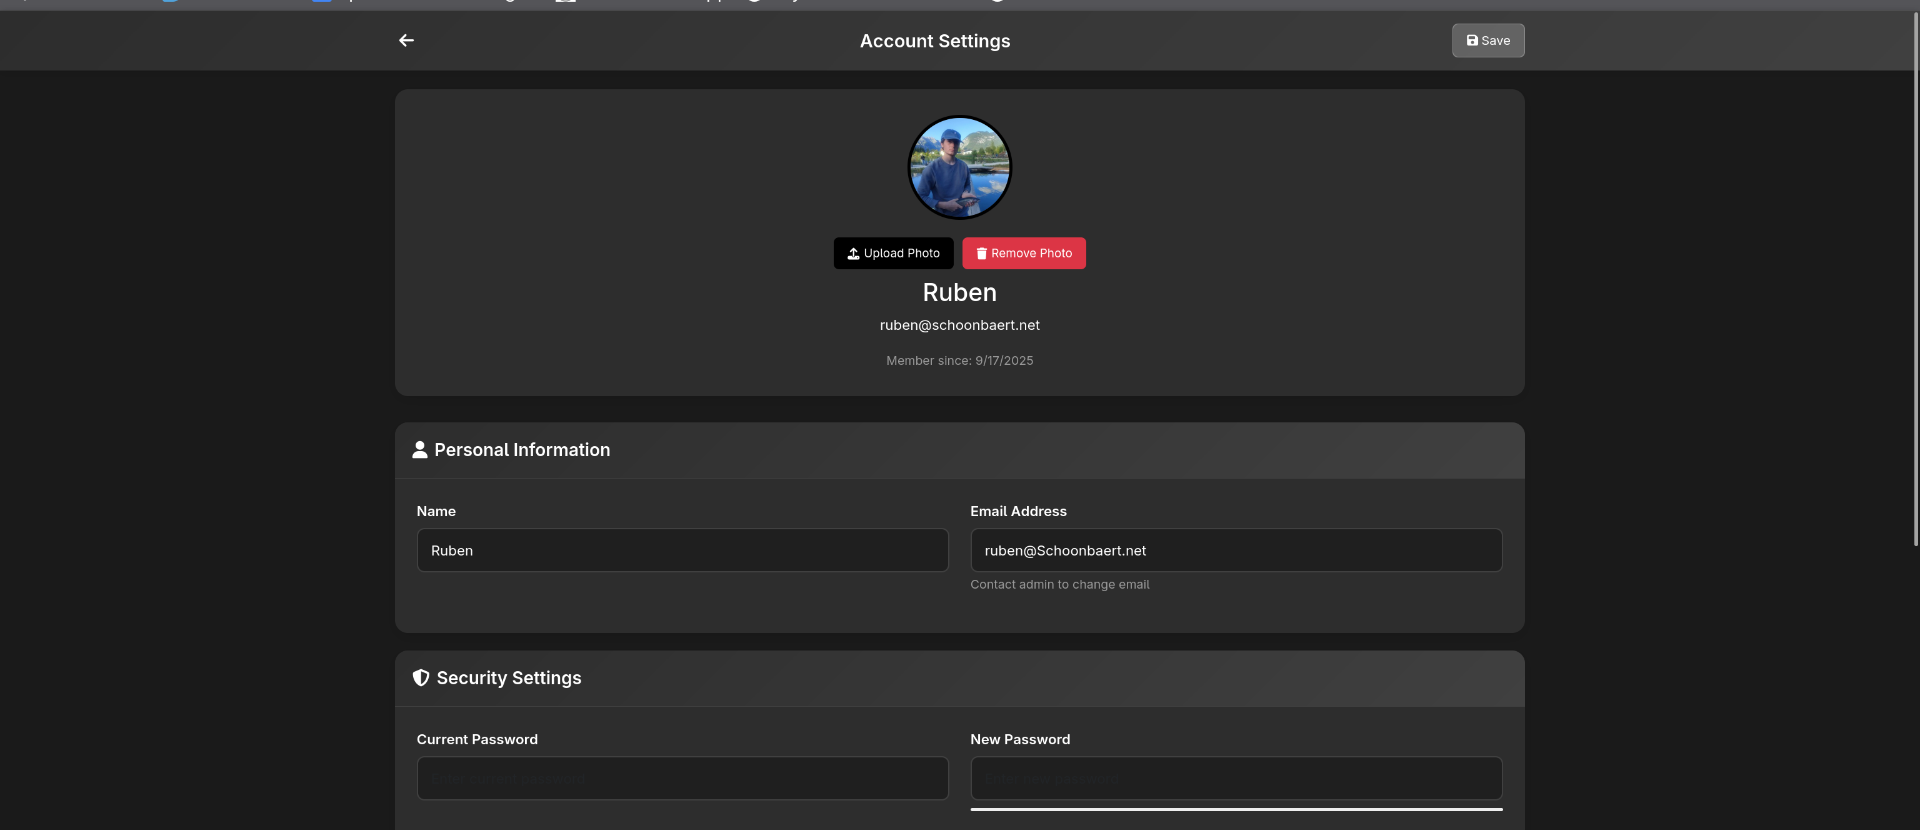Click the Personal Information section heading text

point(522,450)
